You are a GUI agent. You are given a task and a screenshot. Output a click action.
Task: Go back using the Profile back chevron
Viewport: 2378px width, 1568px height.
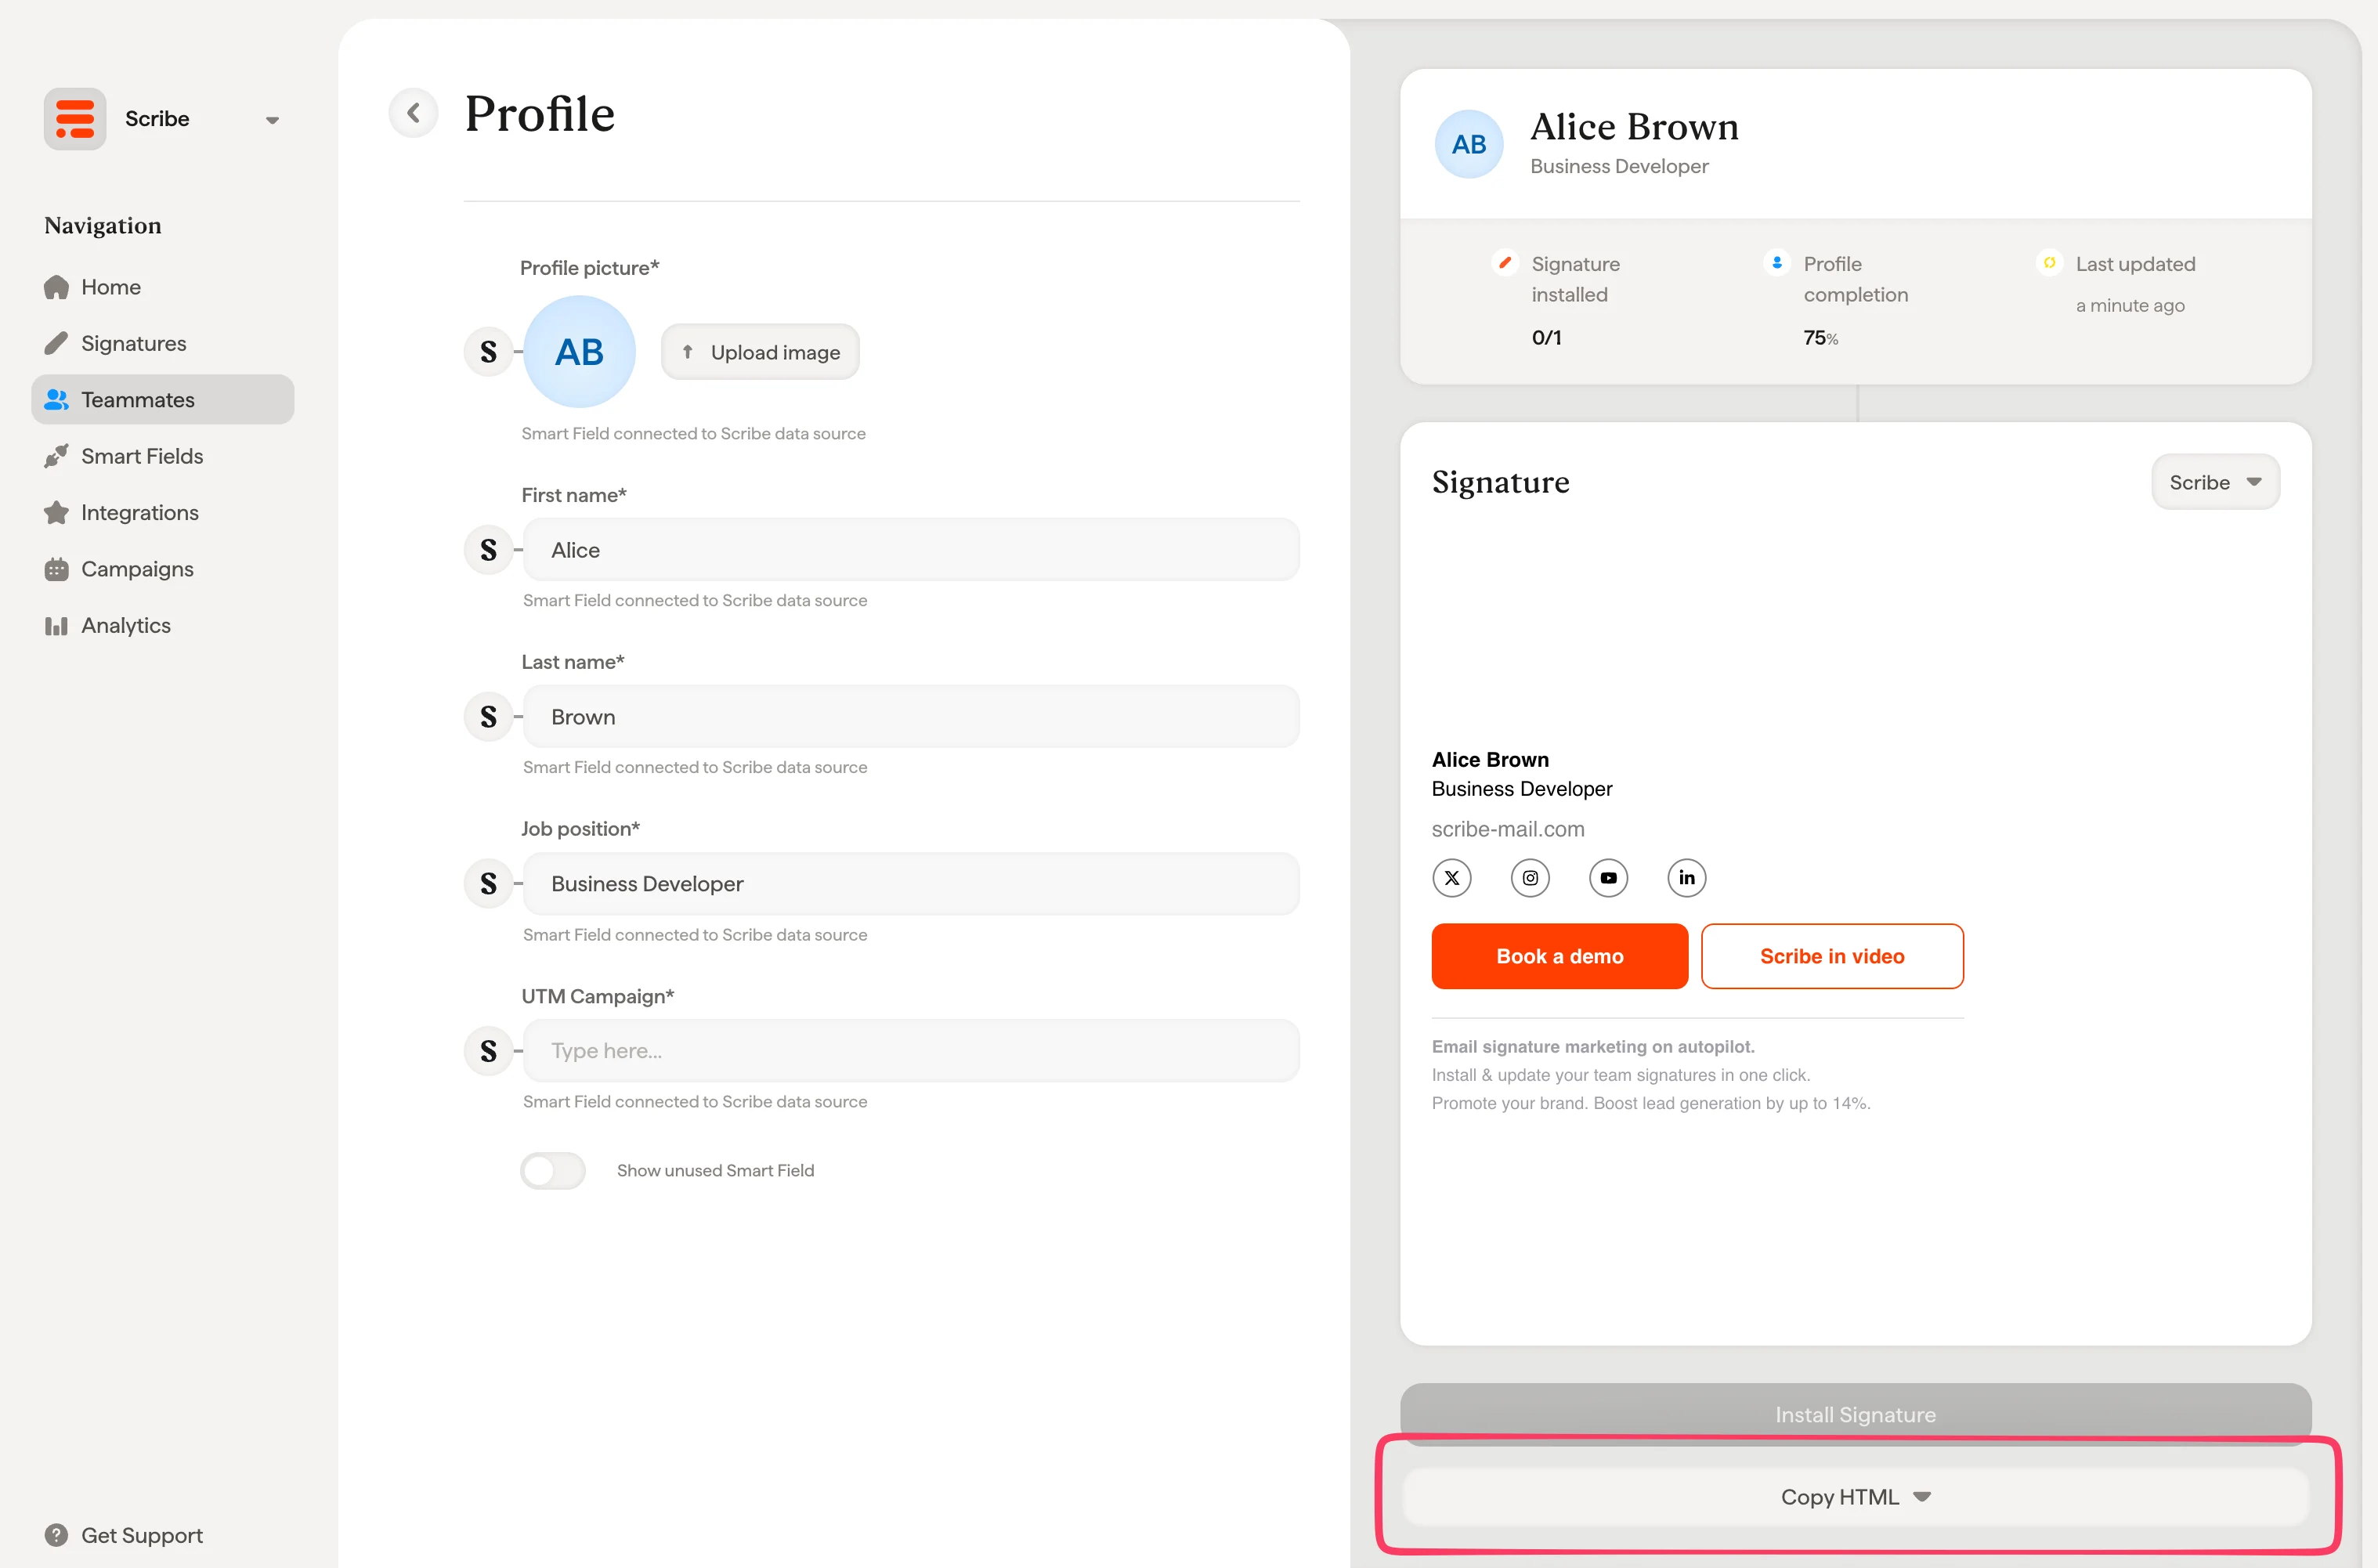coord(413,113)
